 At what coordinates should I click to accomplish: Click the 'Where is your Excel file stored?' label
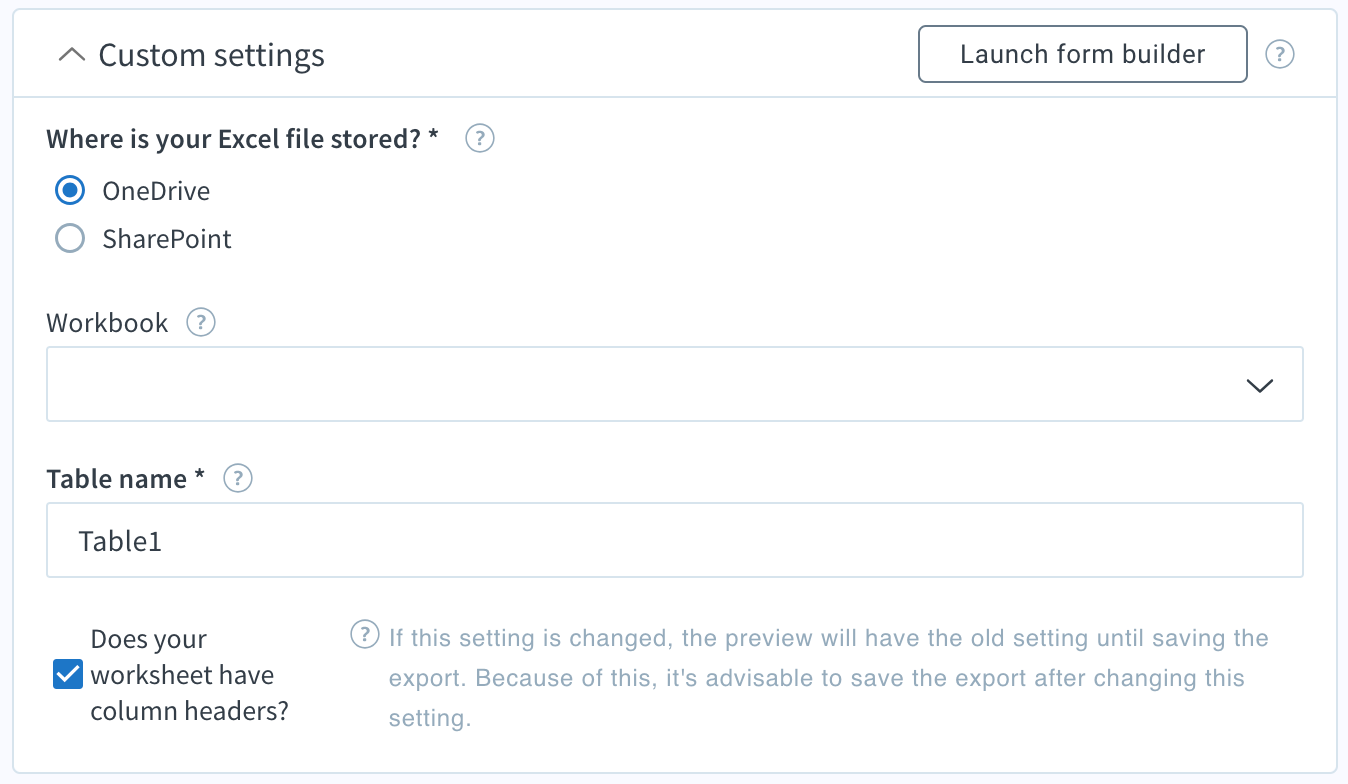[242, 138]
